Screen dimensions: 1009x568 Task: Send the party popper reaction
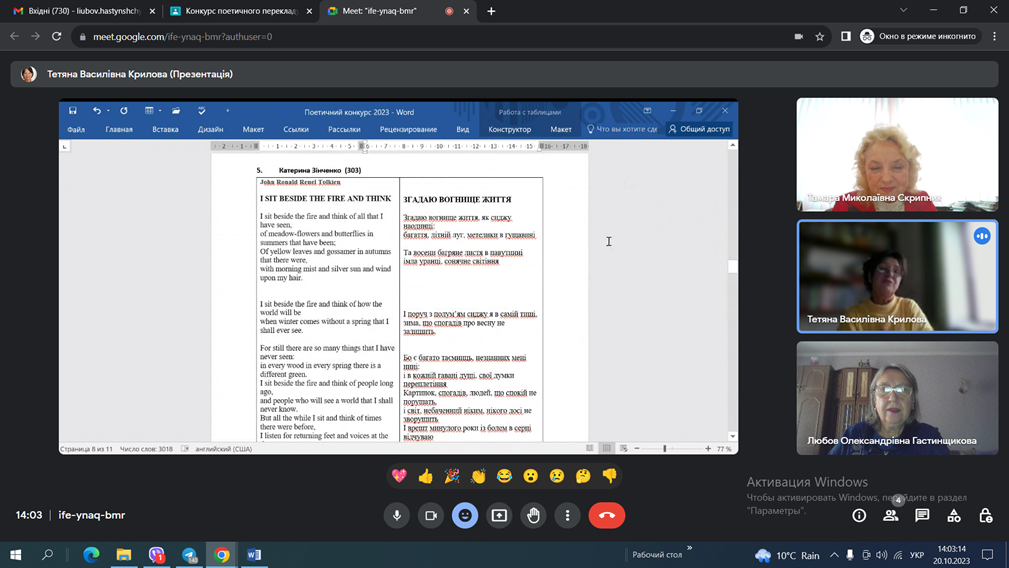(x=452, y=476)
